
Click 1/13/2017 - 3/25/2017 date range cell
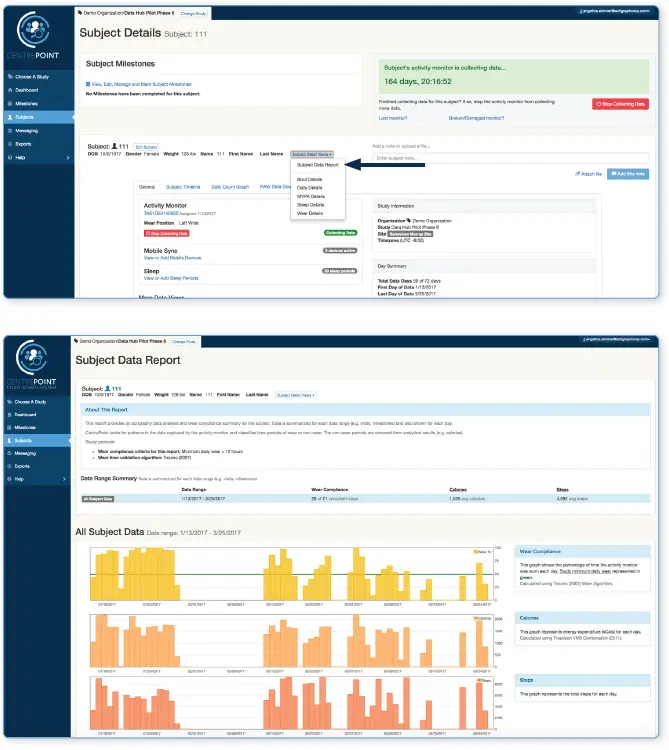pos(203,499)
